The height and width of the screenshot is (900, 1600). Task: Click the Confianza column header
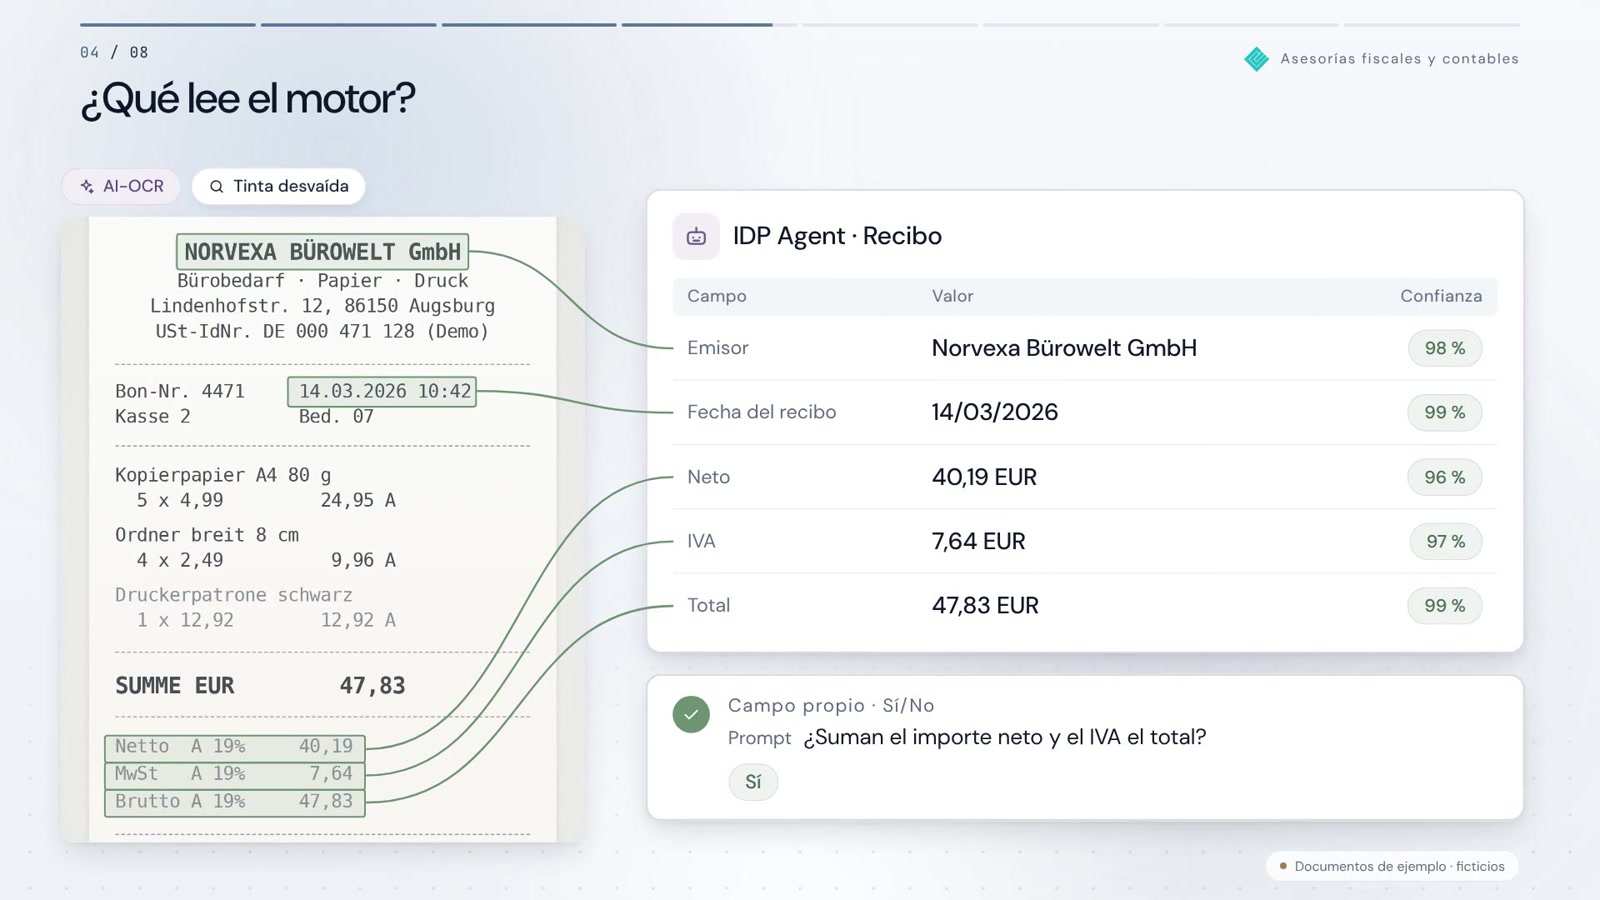pyautogui.click(x=1441, y=296)
